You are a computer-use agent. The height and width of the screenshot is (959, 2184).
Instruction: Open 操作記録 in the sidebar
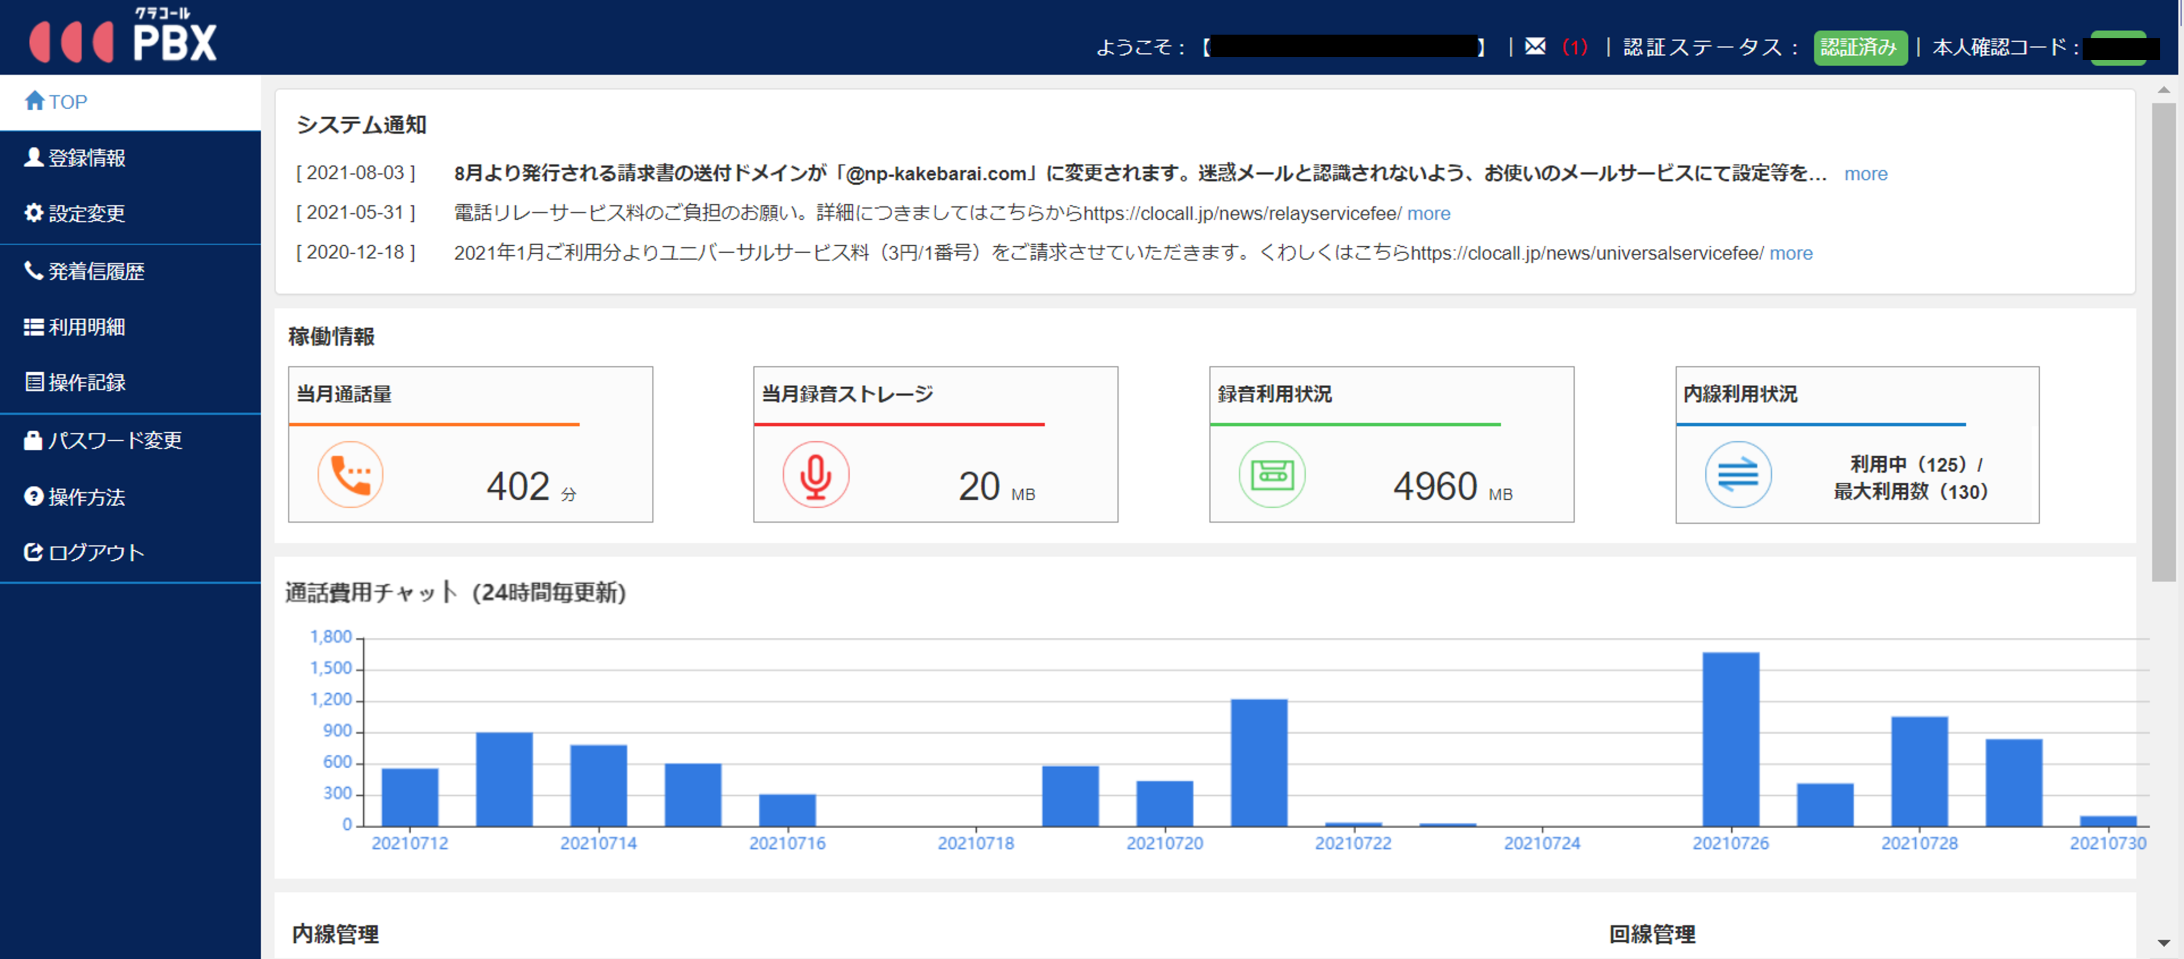(87, 383)
